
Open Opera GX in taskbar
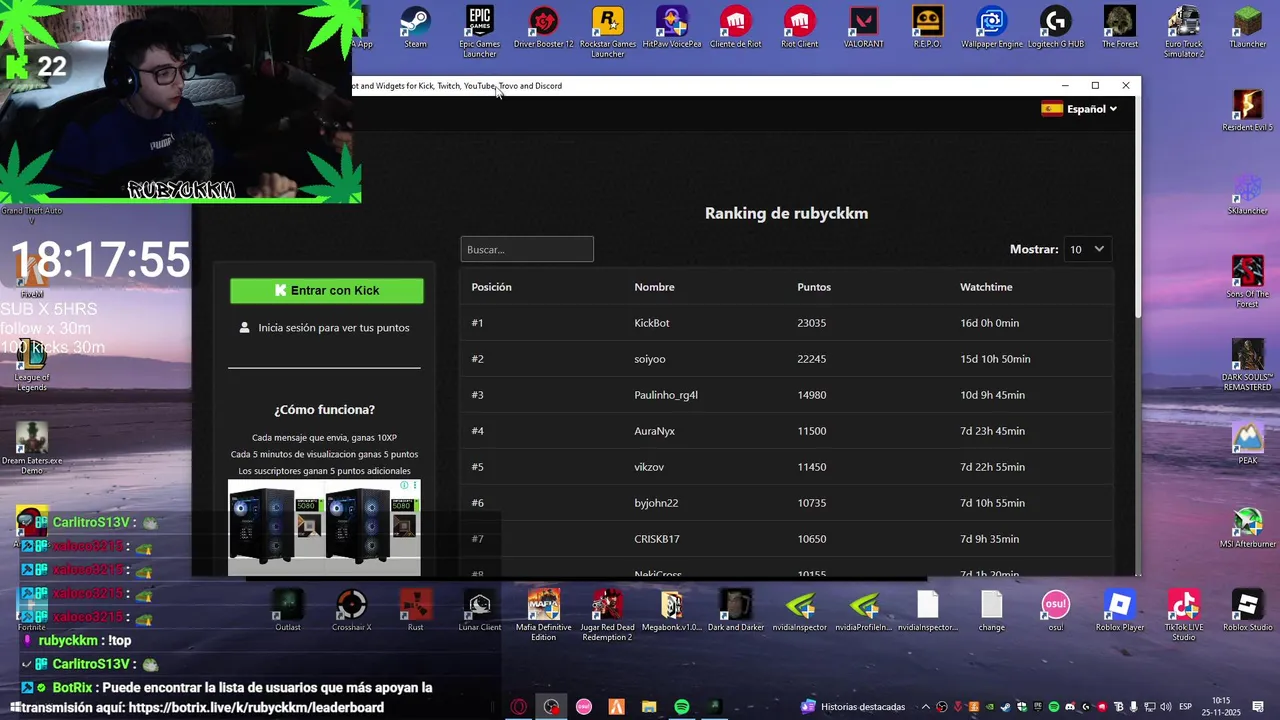pos(519,707)
